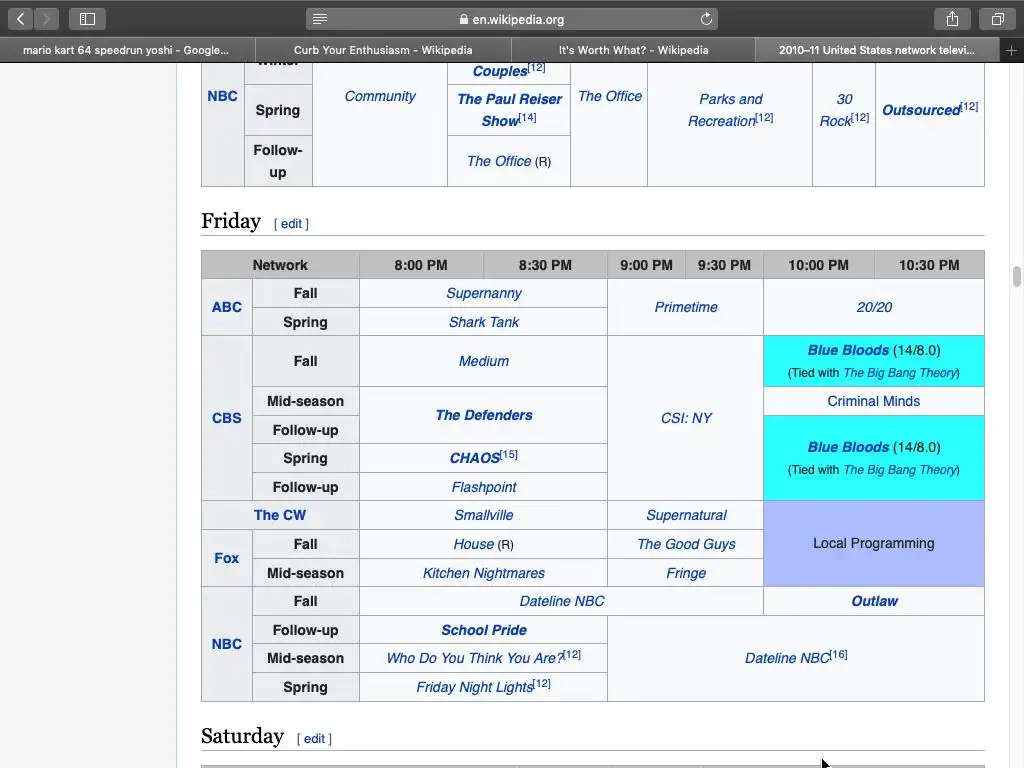Open the Fox network link
The height and width of the screenshot is (768, 1024).
(227, 558)
